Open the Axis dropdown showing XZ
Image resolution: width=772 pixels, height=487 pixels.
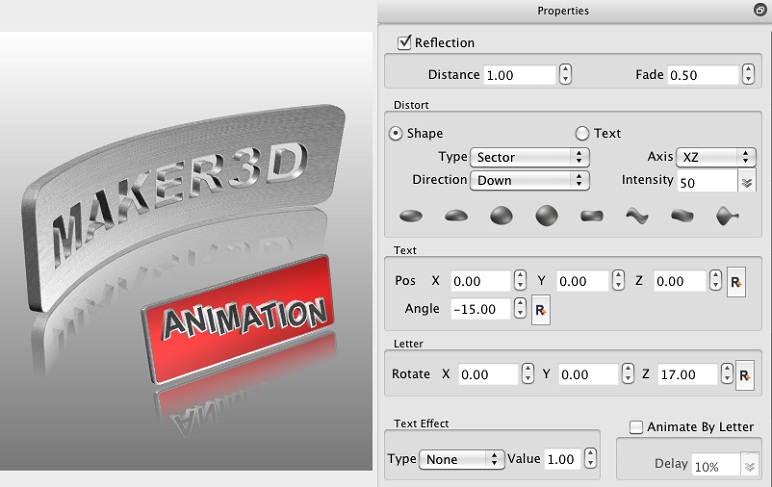[716, 157]
